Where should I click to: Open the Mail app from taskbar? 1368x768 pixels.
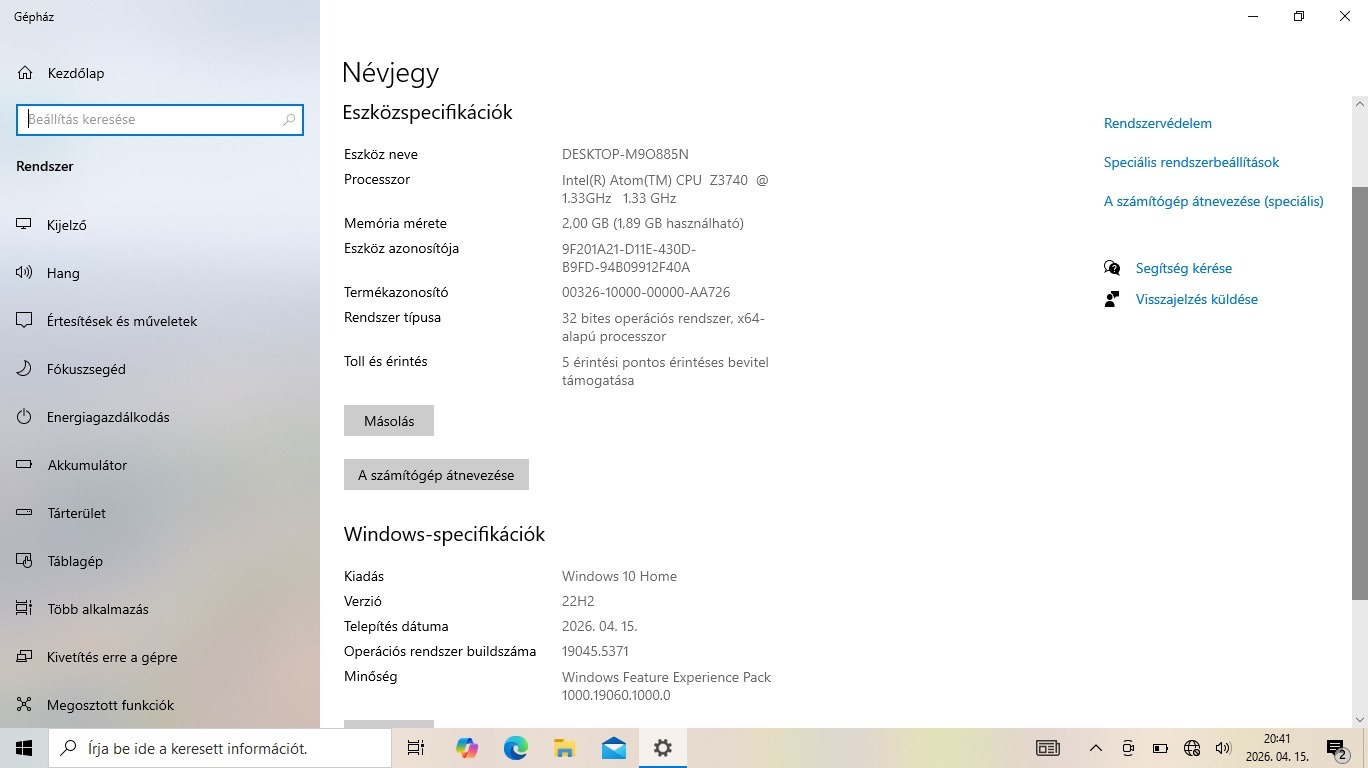(x=613, y=748)
